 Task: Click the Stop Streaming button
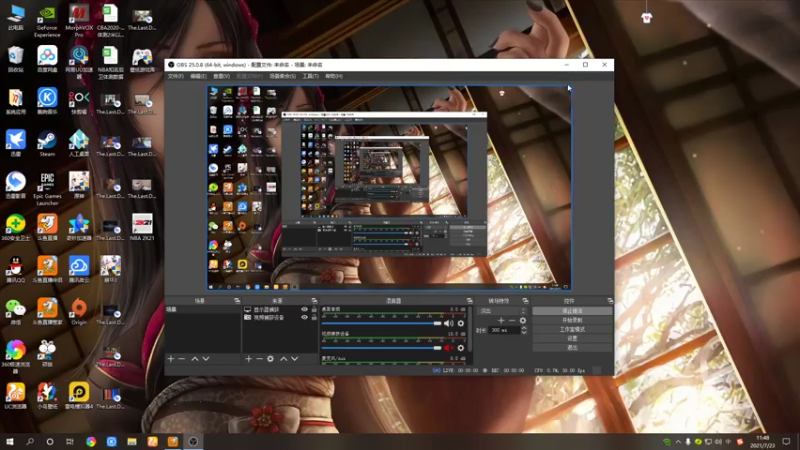pos(572,311)
